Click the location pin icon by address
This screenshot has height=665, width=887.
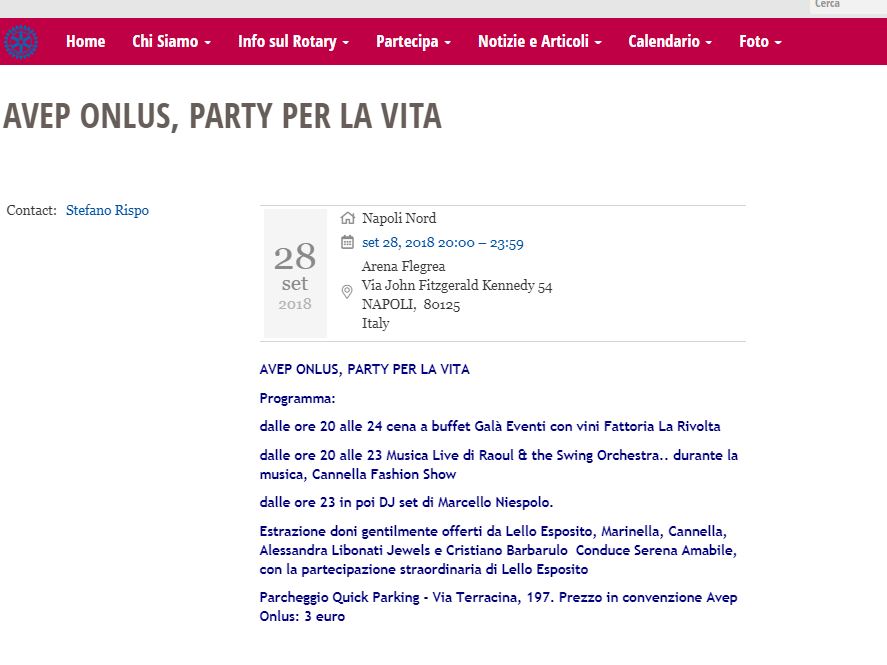click(x=347, y=292)
